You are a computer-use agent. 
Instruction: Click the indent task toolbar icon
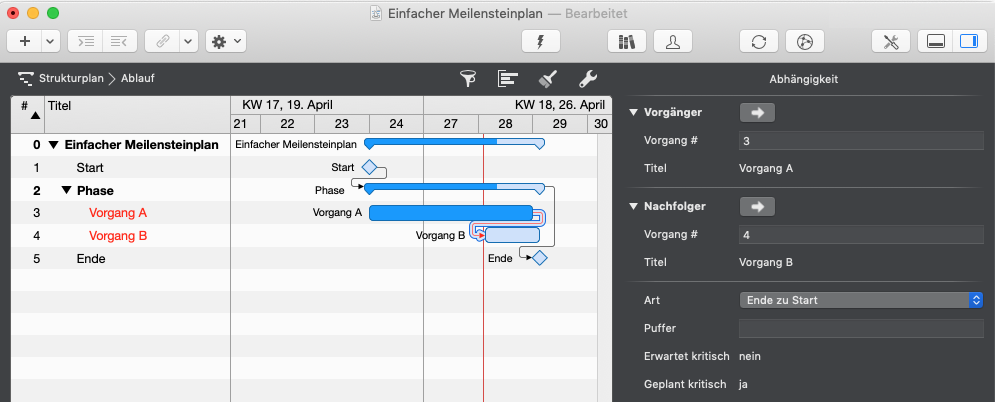click(x=87, y=41)
